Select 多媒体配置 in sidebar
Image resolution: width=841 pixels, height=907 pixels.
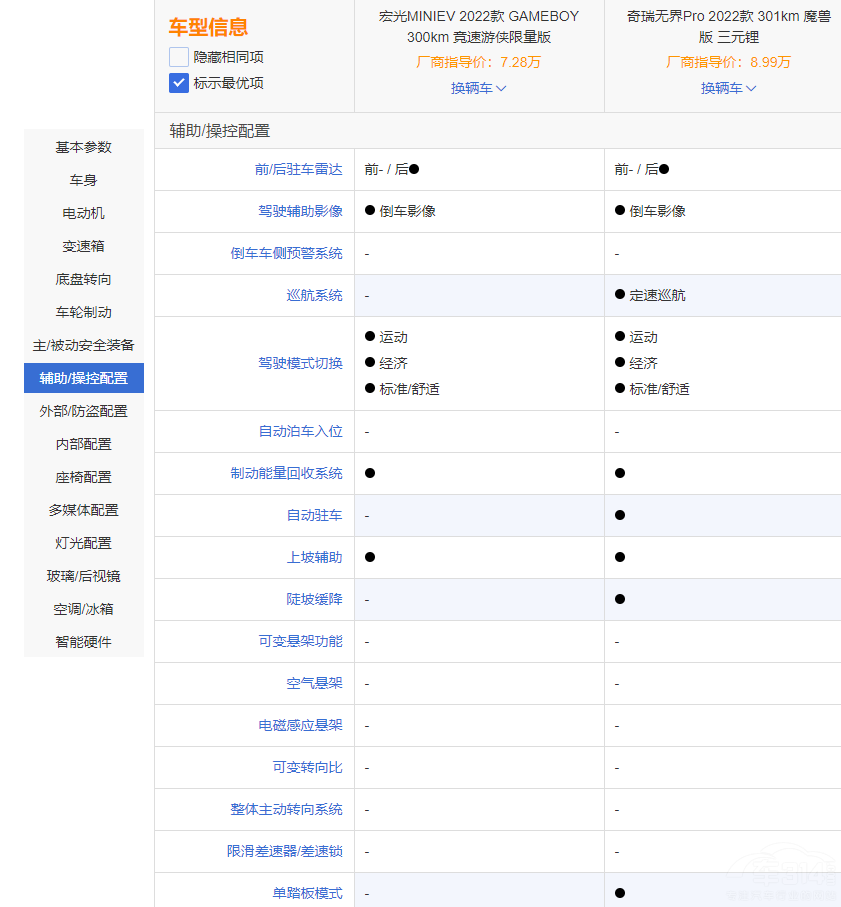tap(84, 510)
